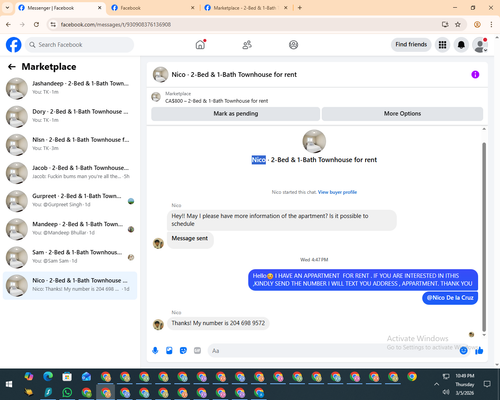Open the Gurpreet conversation
500x400 pixels.
click(70, 201)
